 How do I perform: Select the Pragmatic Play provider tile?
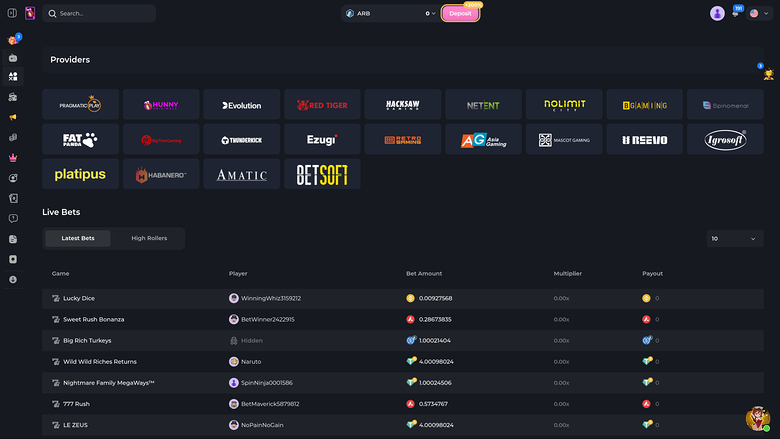[x=80, y=104]
